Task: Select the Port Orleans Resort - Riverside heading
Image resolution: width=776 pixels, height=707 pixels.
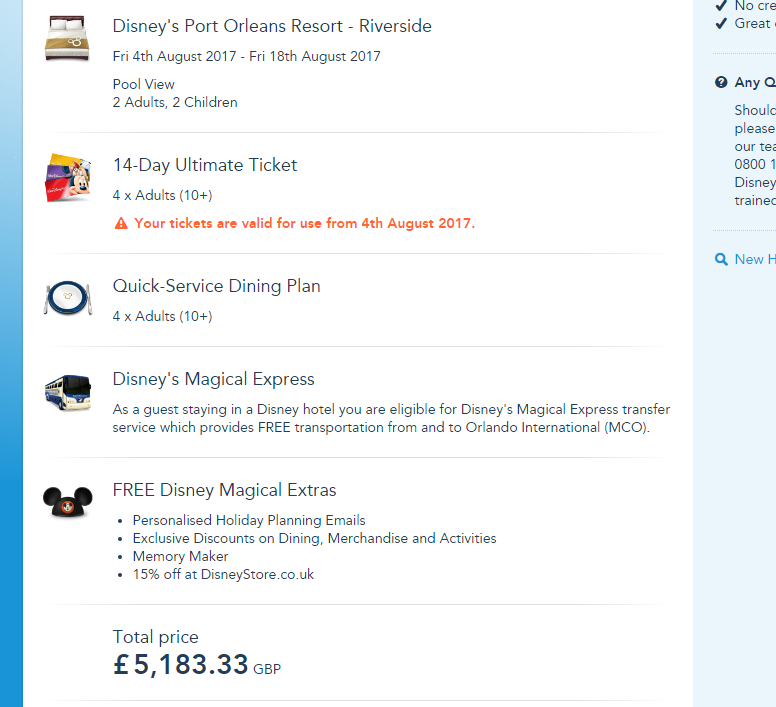Action: point(272,26)
